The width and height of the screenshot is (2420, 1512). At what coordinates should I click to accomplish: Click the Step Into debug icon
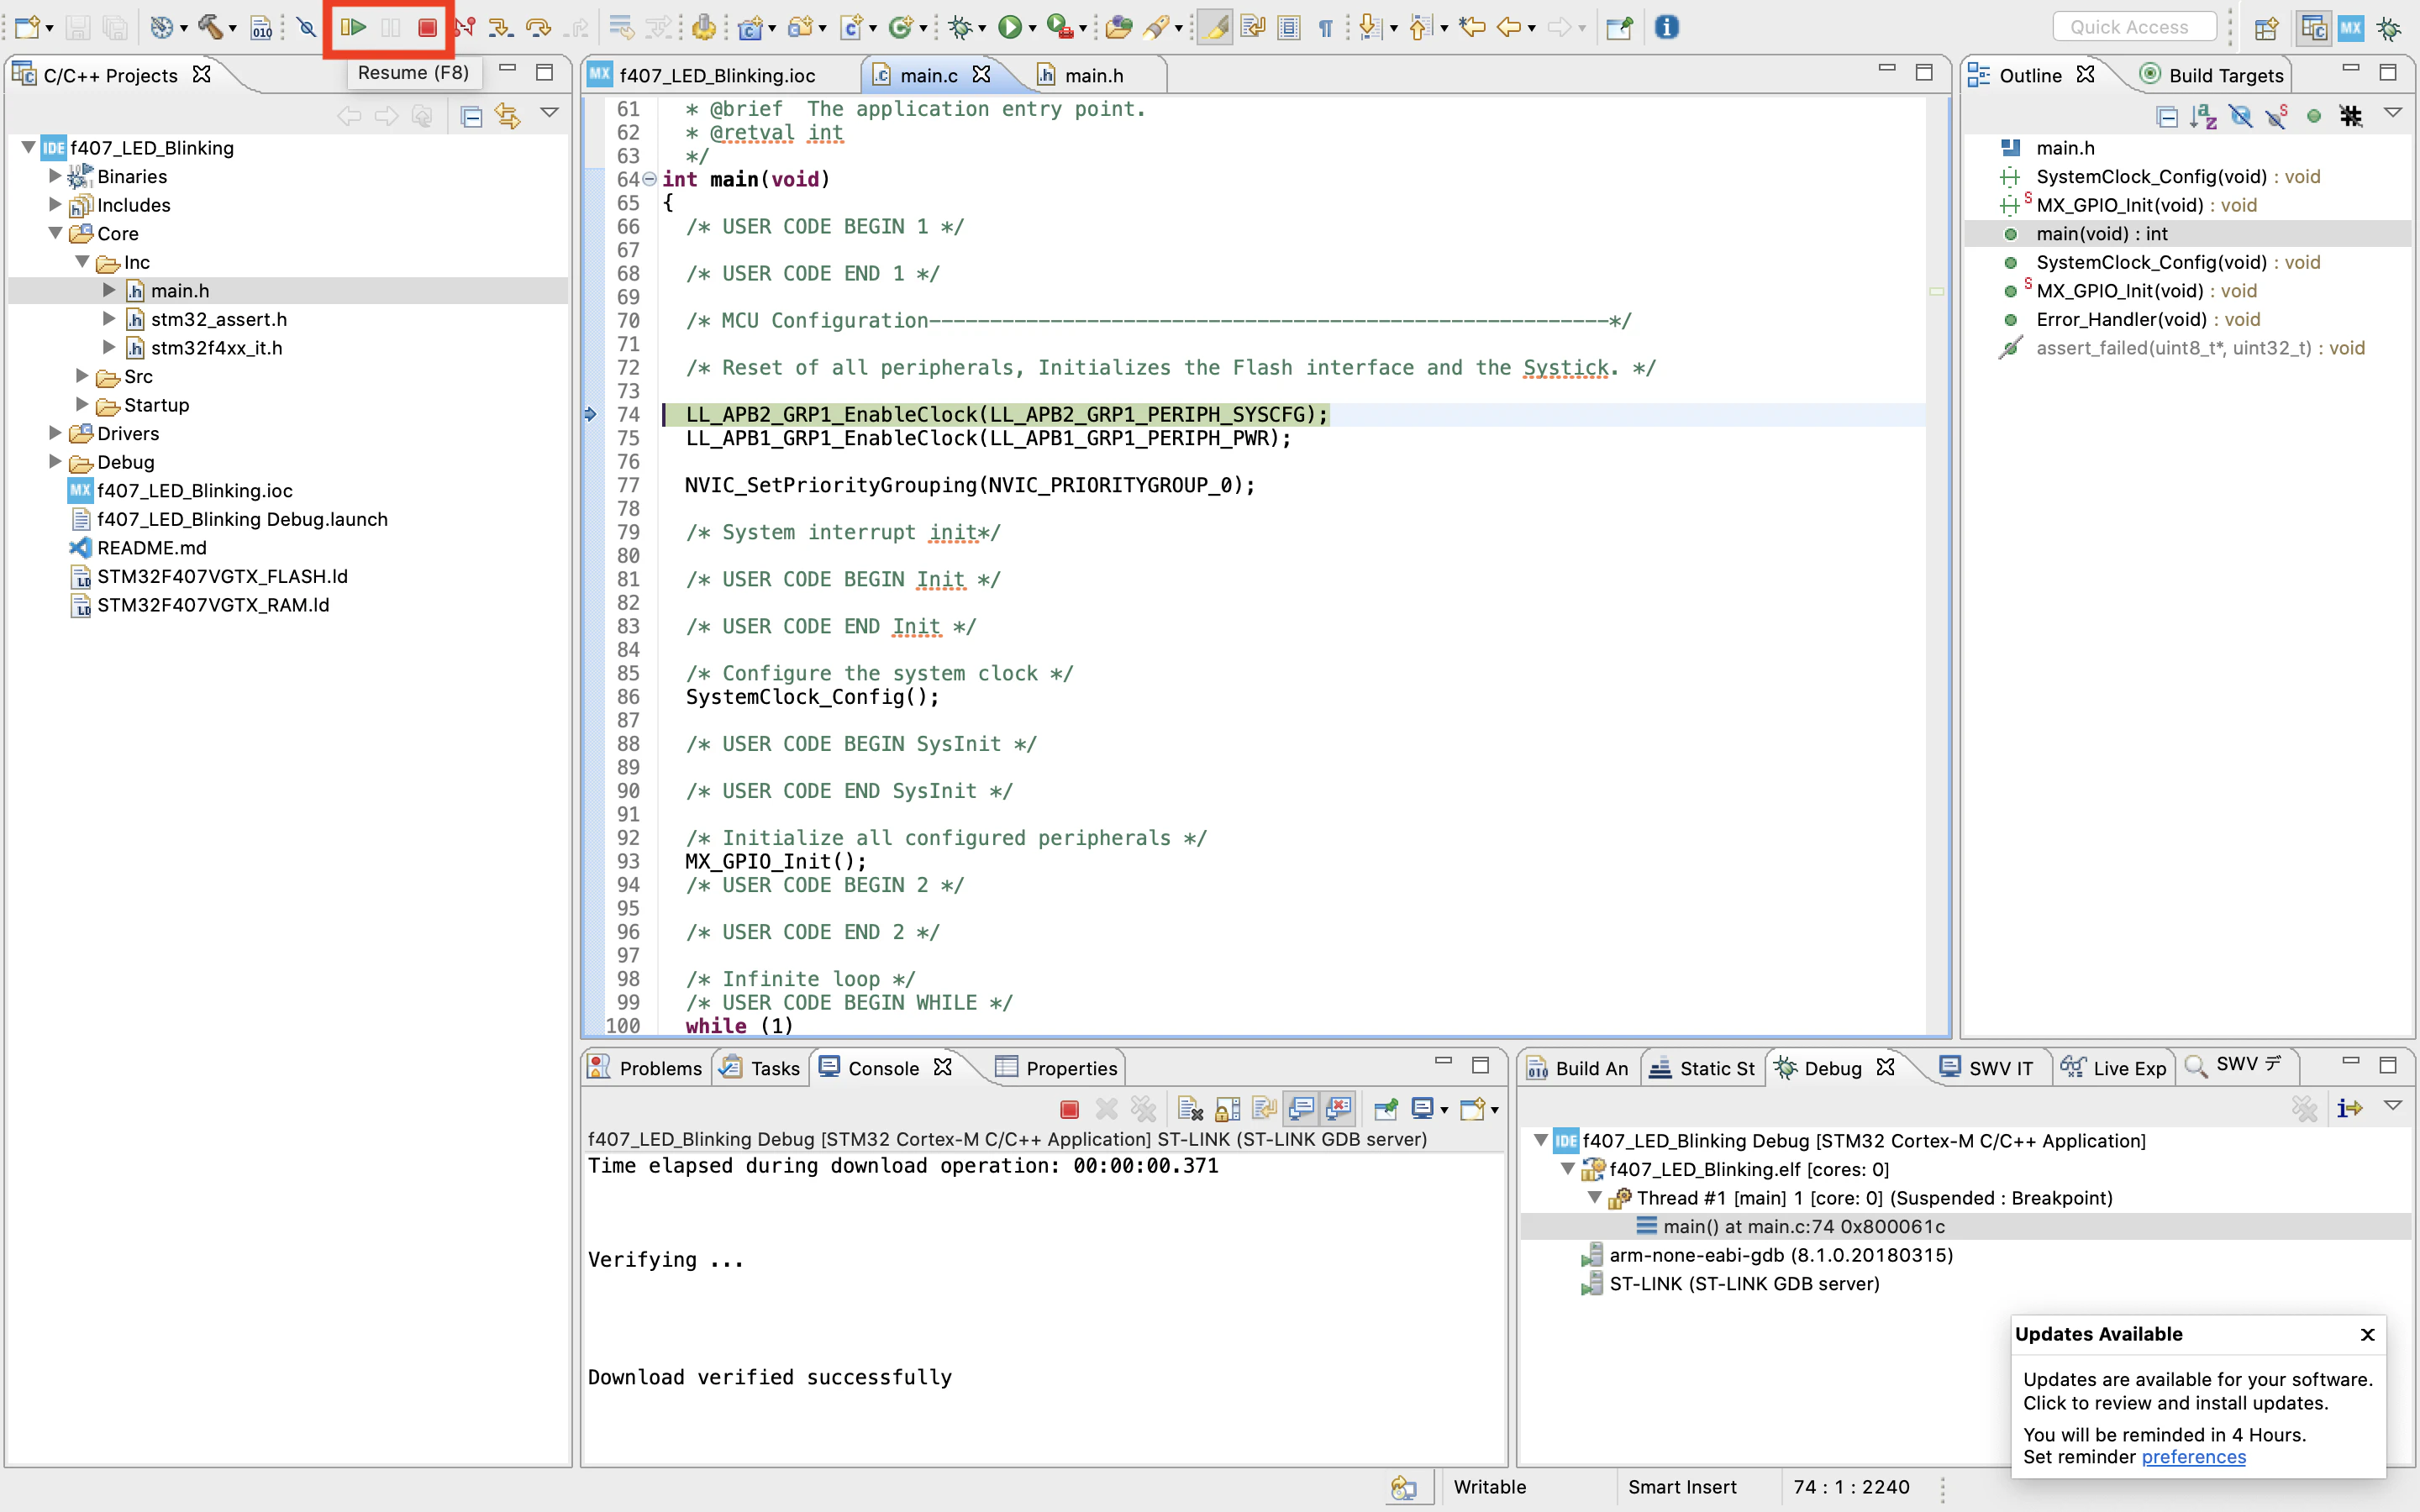point(500,27)
